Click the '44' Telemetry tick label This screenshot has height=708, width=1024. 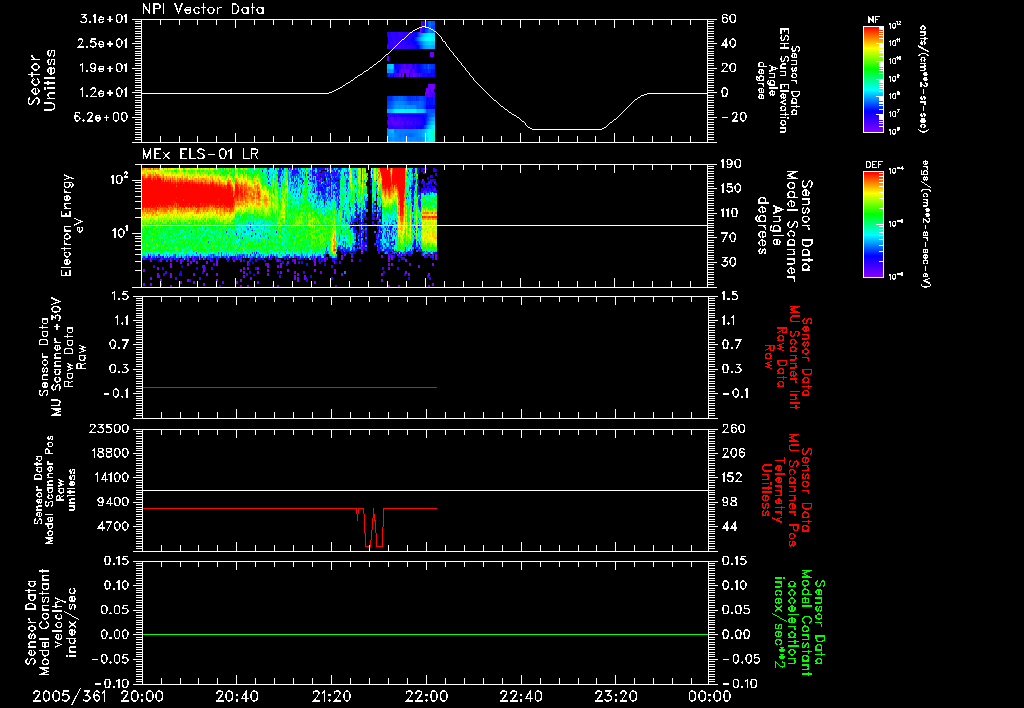pos(729,526)
